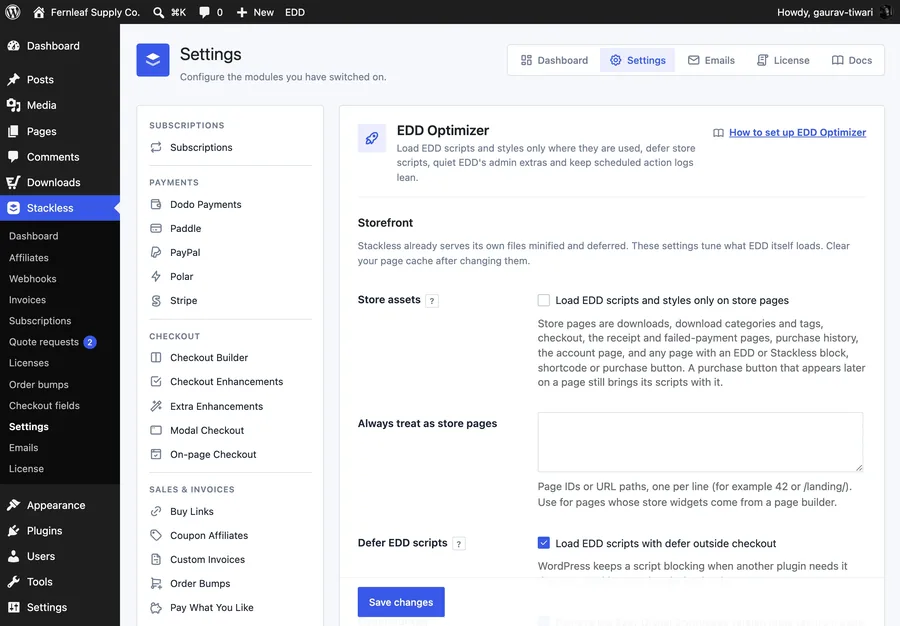Viewport: 900px width, 626px height.
Task: Open Invoices submenu under Stackless
Action: 60,300
